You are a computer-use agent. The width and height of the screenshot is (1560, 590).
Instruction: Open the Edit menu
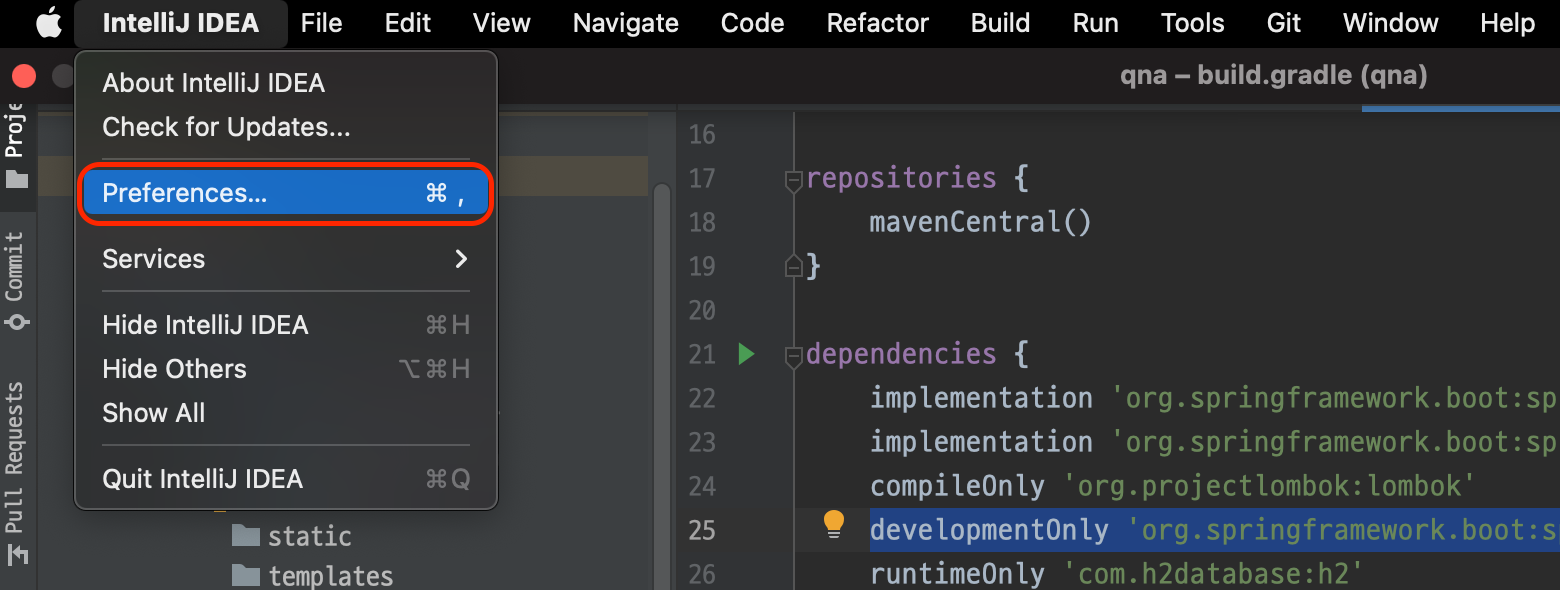(x=408, y=23)
